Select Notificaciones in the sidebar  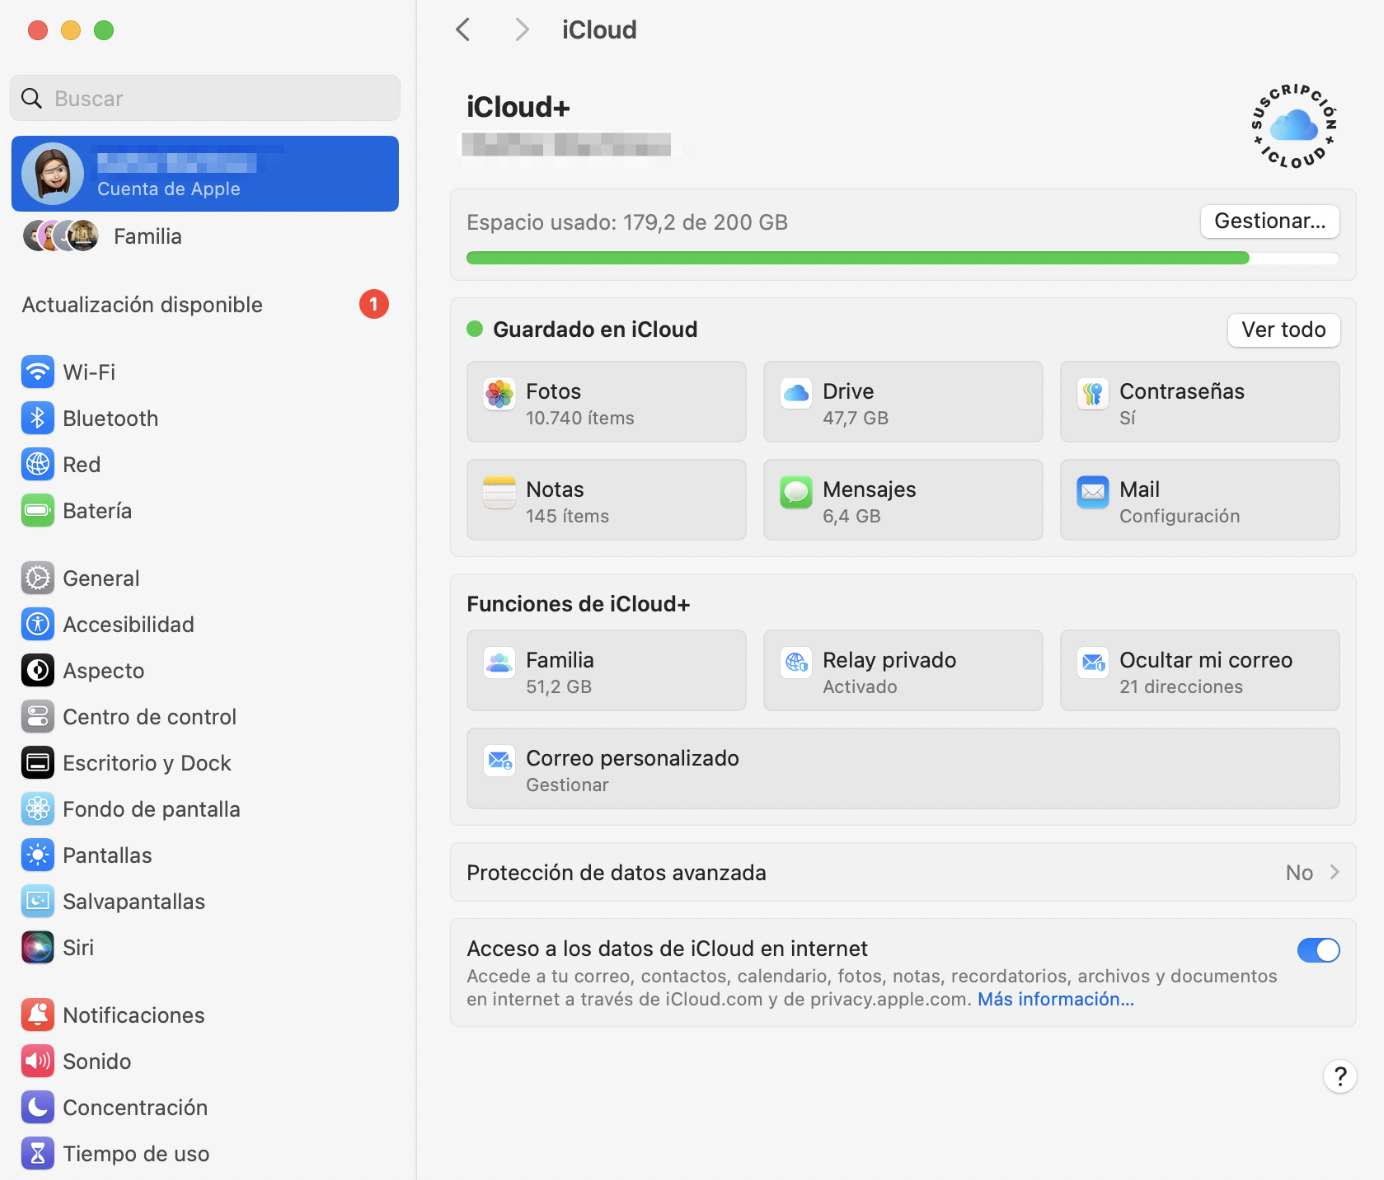tap(133, 1014)
